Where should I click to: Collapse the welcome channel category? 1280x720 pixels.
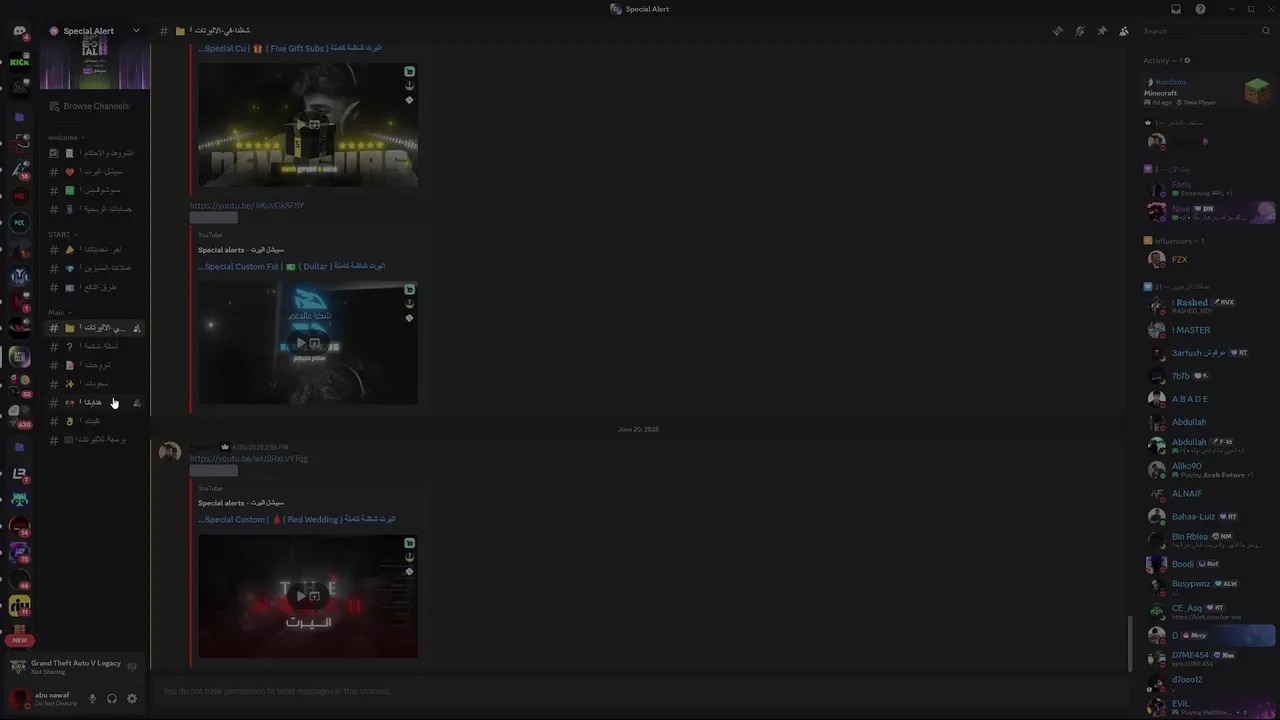point(66,137)
